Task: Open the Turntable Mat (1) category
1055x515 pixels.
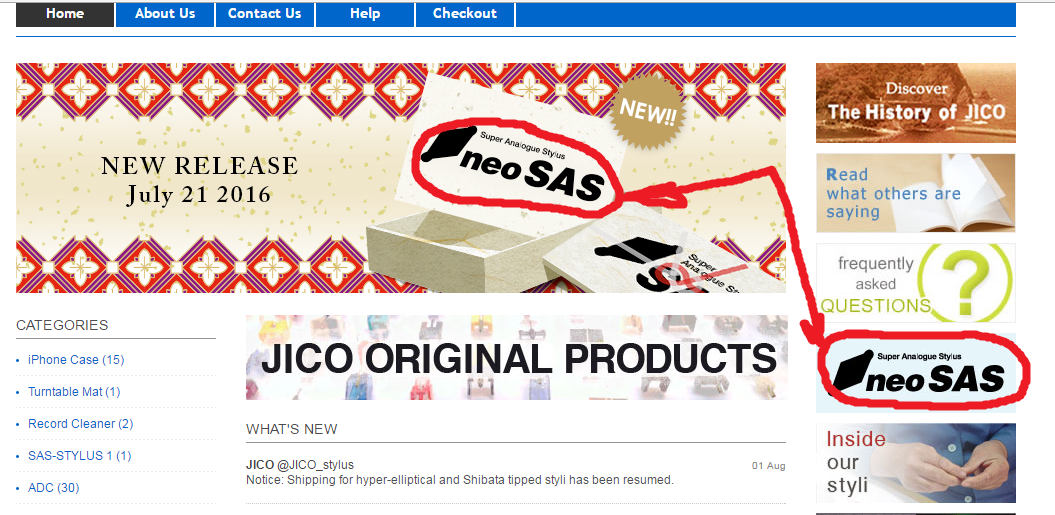Action: coord(74,392)
